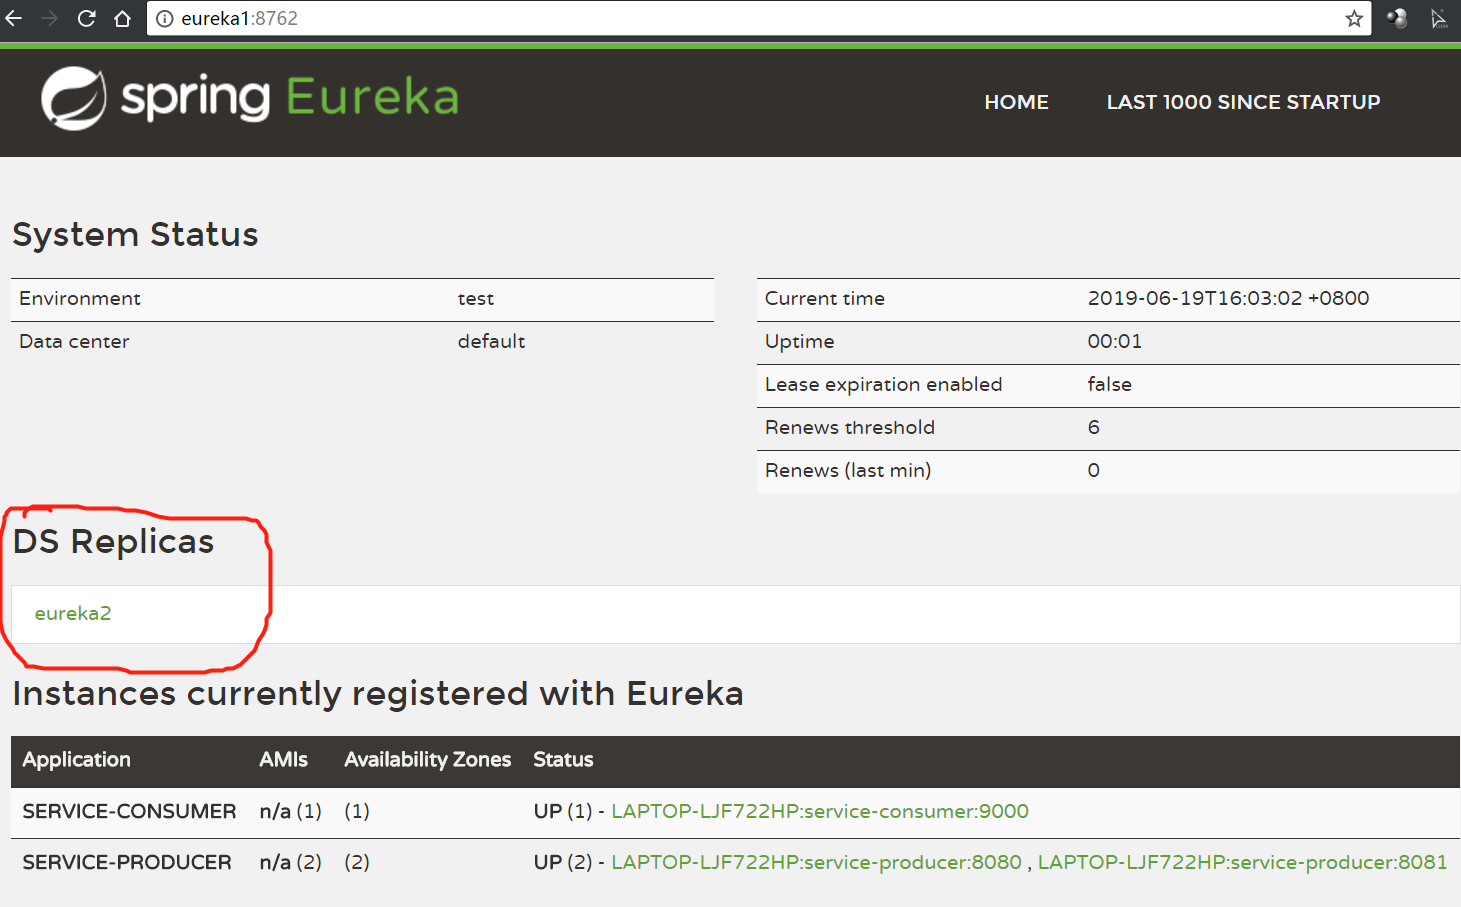Open LAST 1000 SINCE STARTUP page
Image resolution: width=1461 pixels, height=907 pixels.
click(x=1243, y=102)
